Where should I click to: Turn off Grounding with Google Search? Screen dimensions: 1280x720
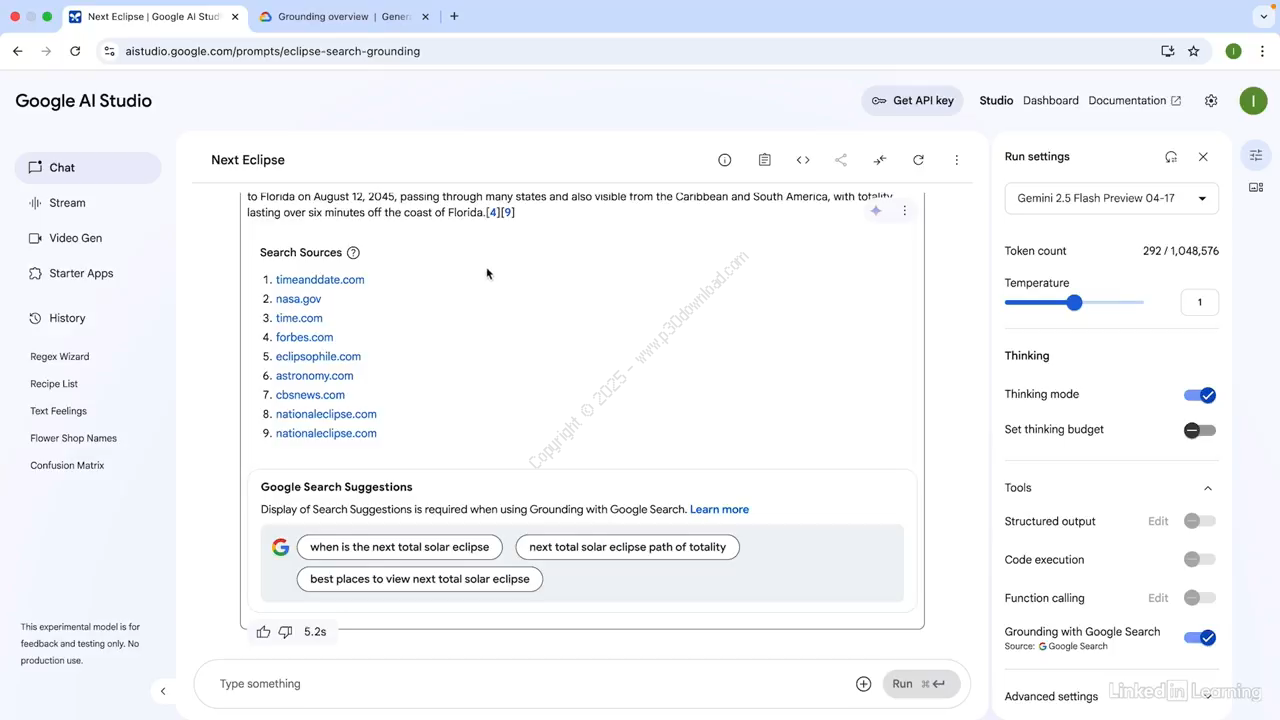[1199, 638]
